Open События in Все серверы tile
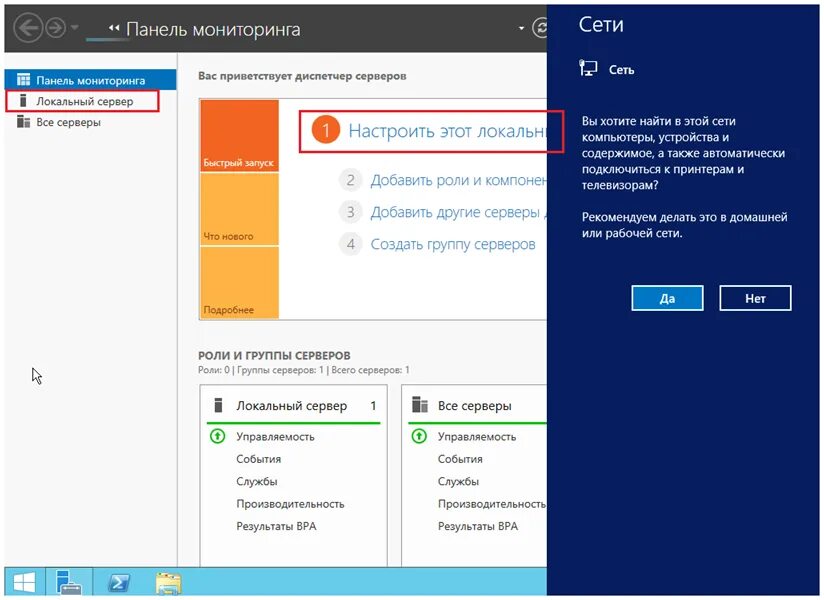 460,459
